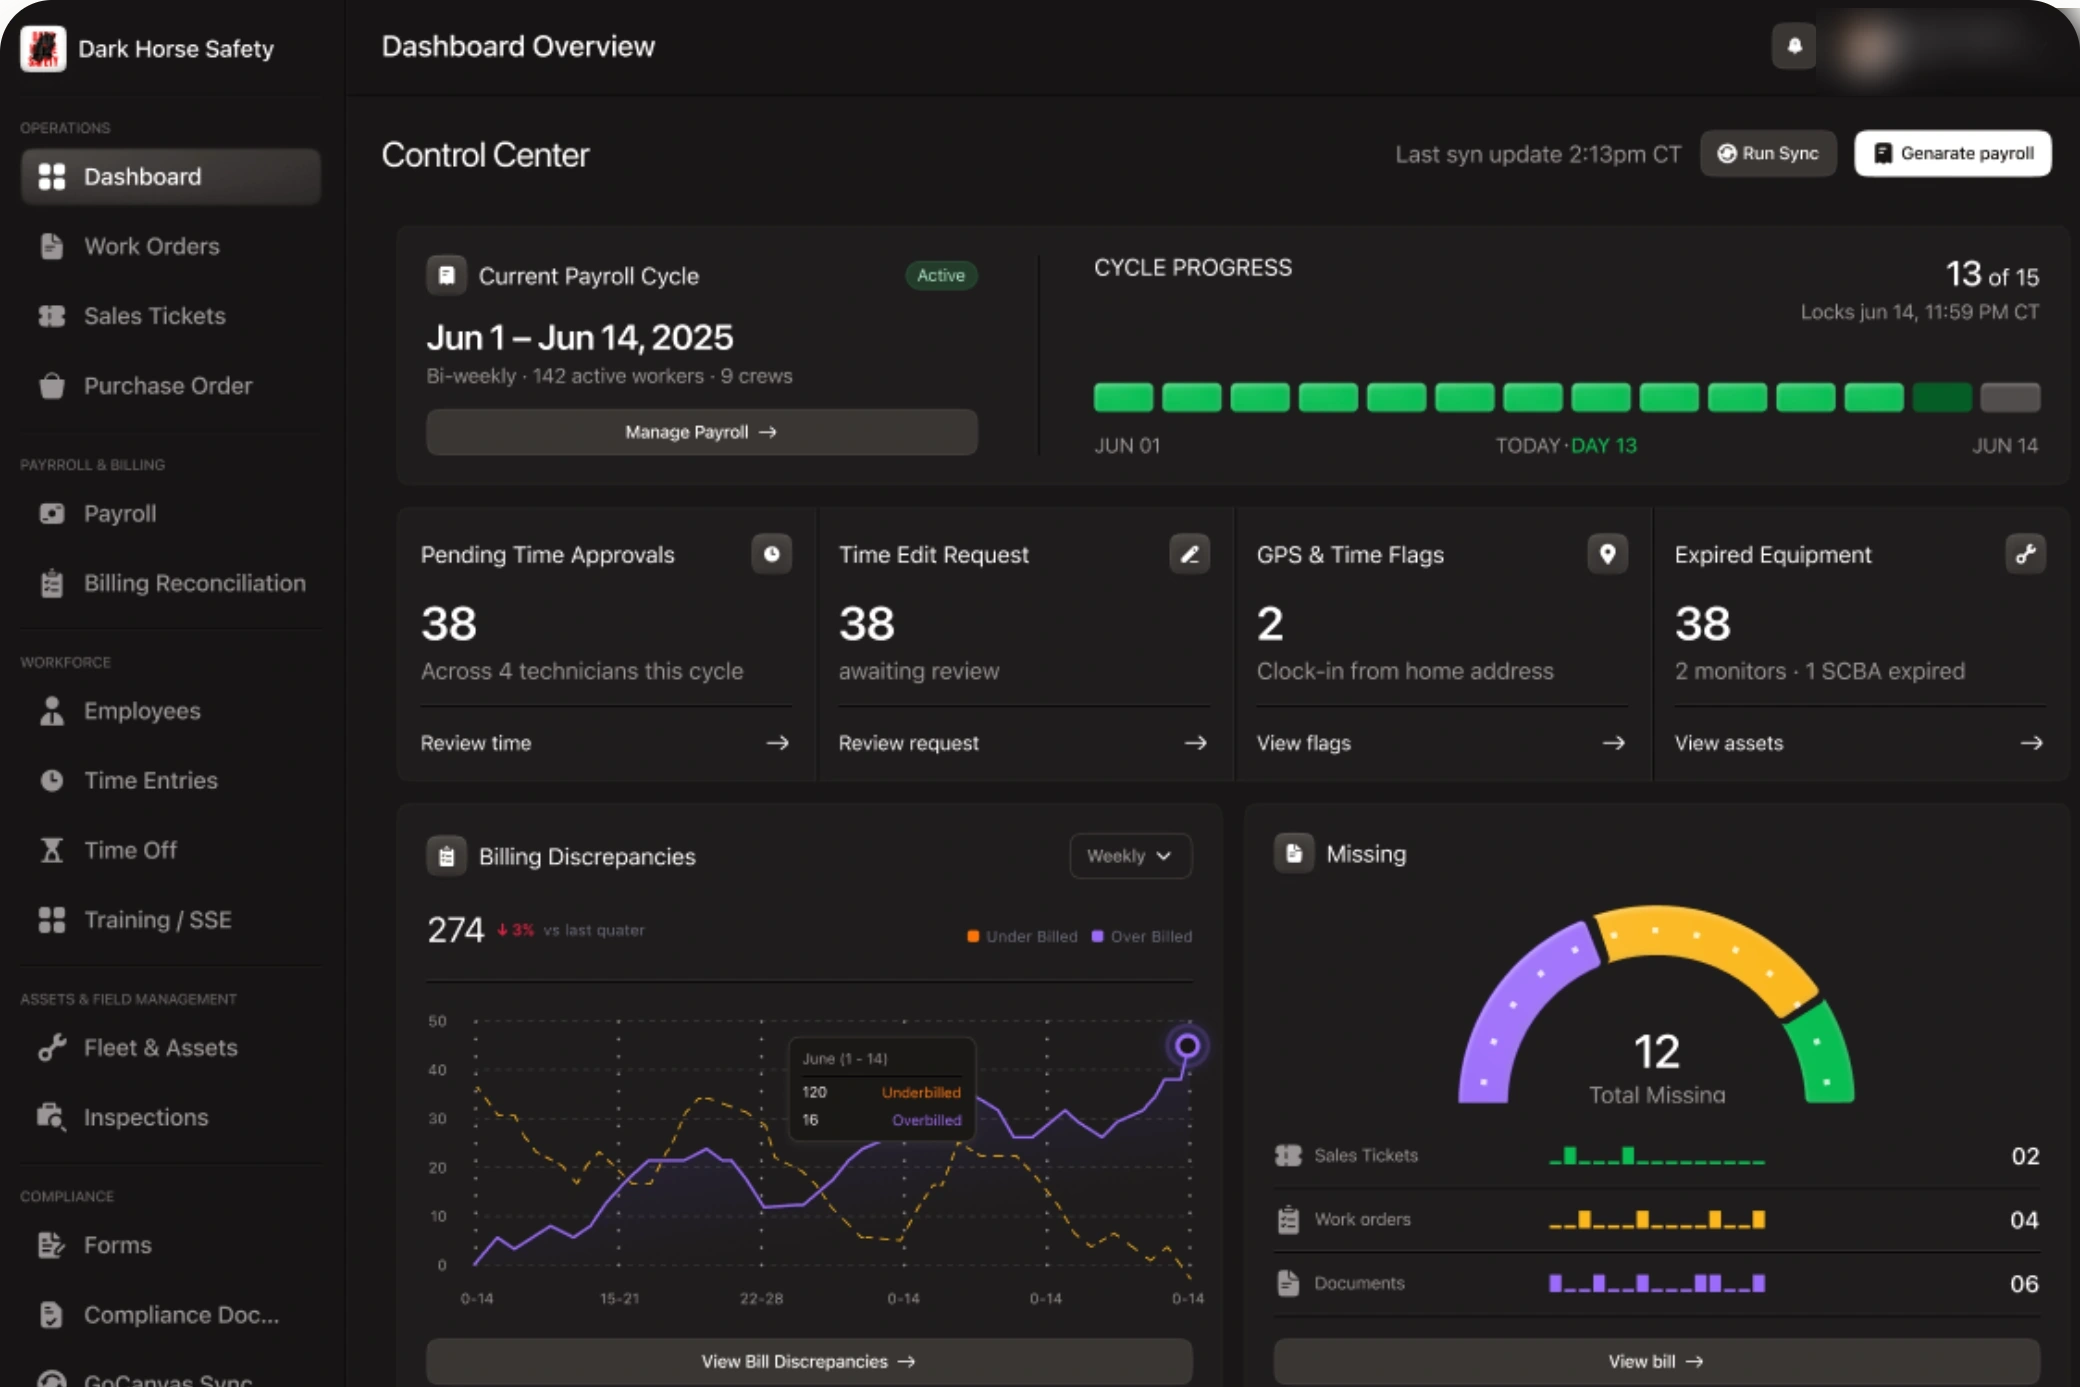Click the Genarate payroll button

click(1952, 153)
